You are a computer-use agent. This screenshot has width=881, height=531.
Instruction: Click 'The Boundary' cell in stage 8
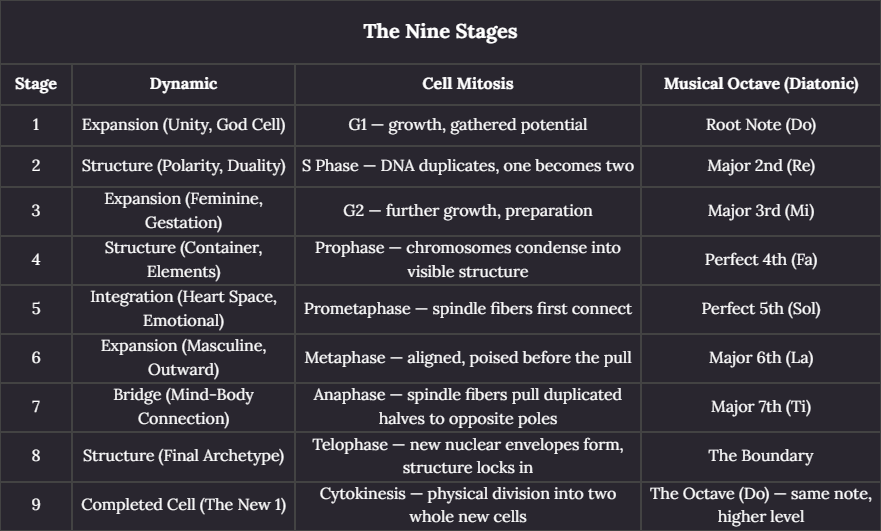[x=761, y=455]
